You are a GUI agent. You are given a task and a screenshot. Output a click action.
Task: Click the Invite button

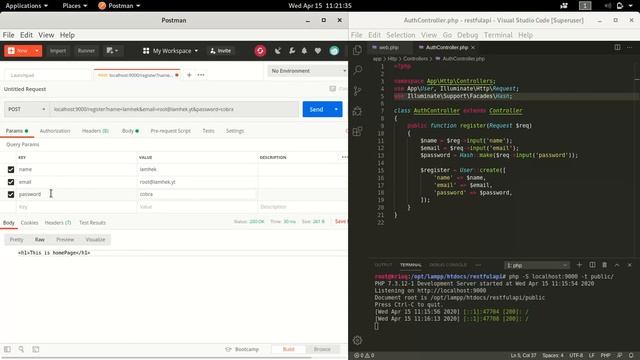[x=220, y=51]
